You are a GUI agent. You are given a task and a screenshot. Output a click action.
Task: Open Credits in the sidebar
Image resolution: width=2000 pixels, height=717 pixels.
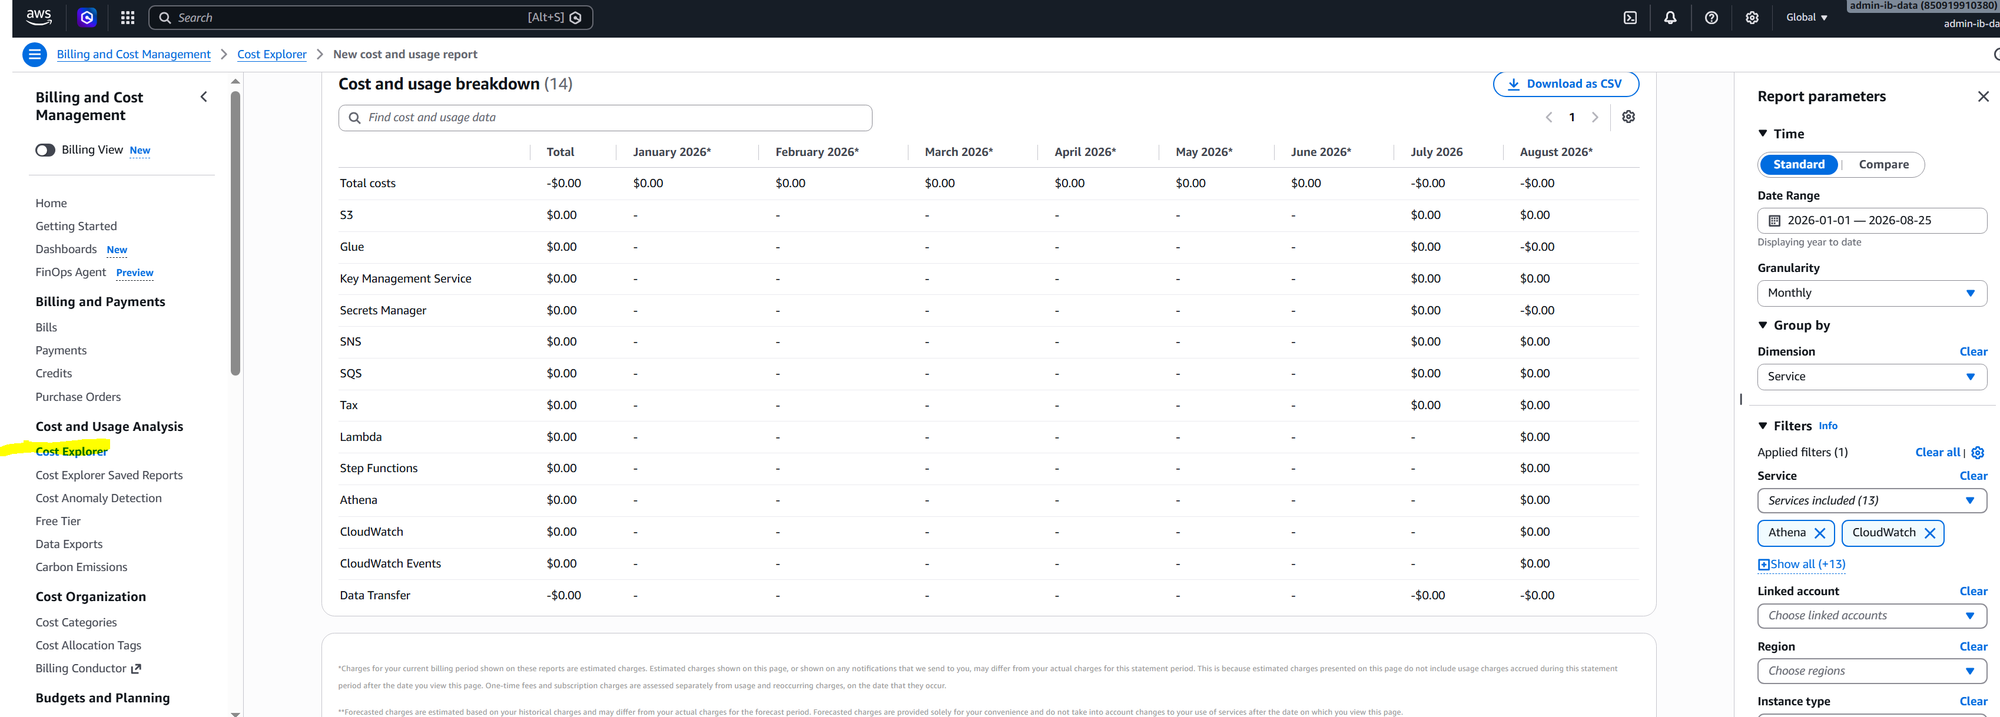[53, 373]
